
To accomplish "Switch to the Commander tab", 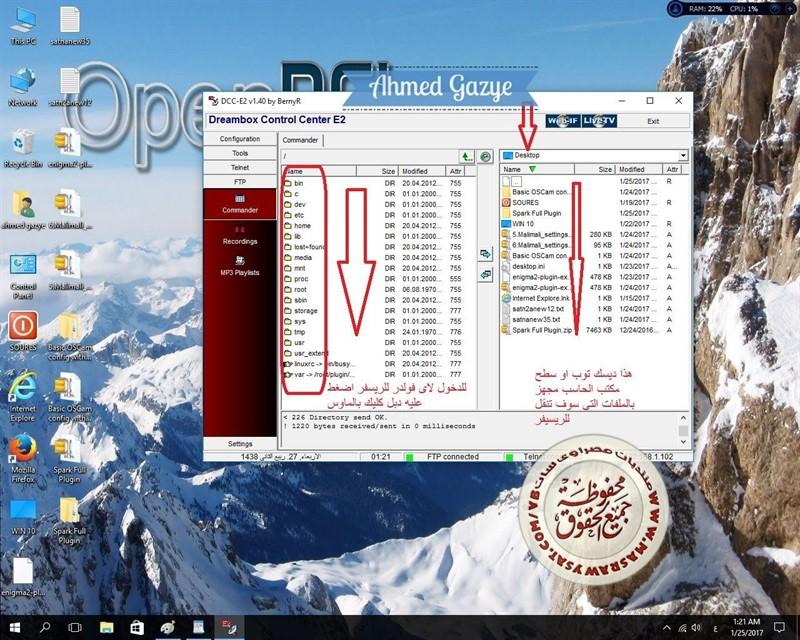I will pos(301,140).
